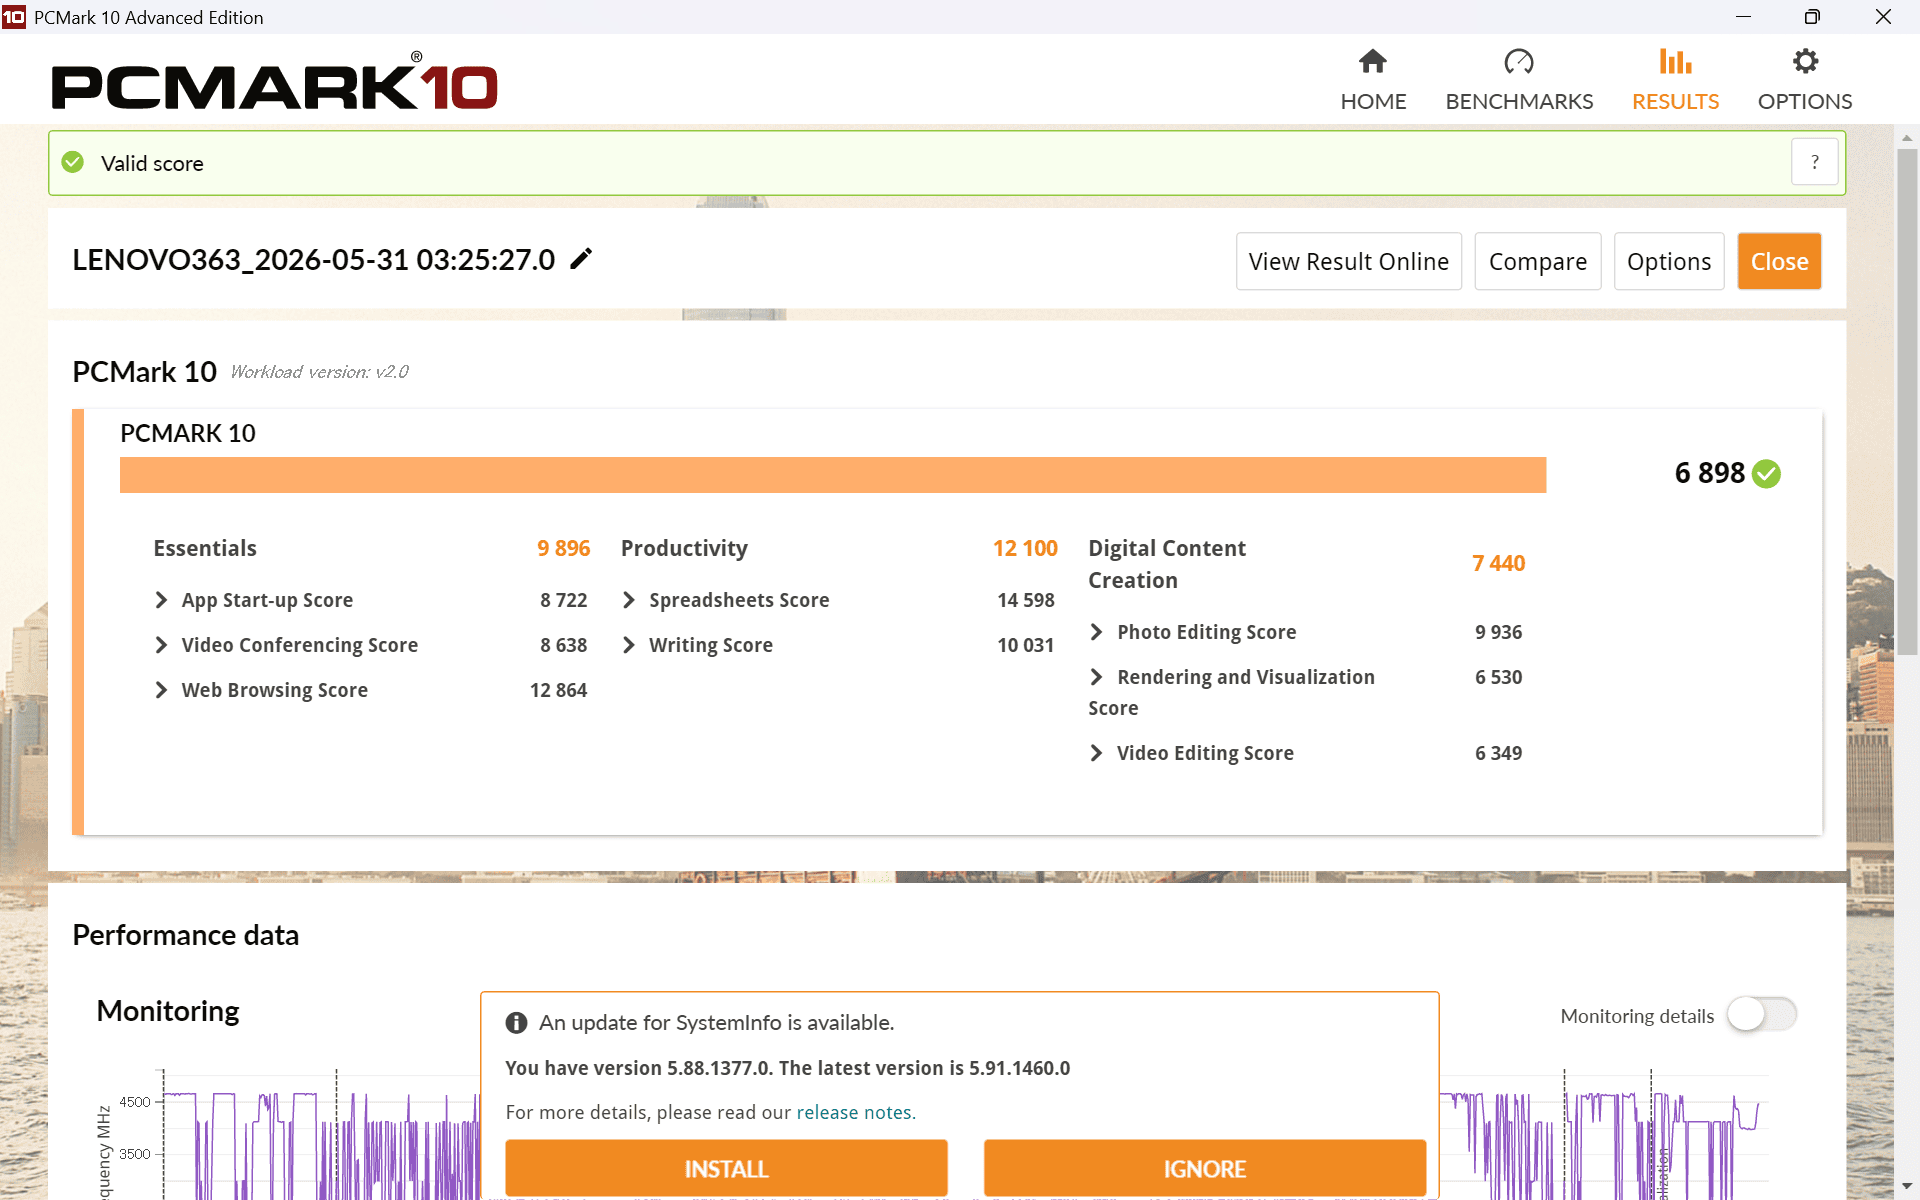Click the Spreadsheets value 14 598

click(1026, 600)
